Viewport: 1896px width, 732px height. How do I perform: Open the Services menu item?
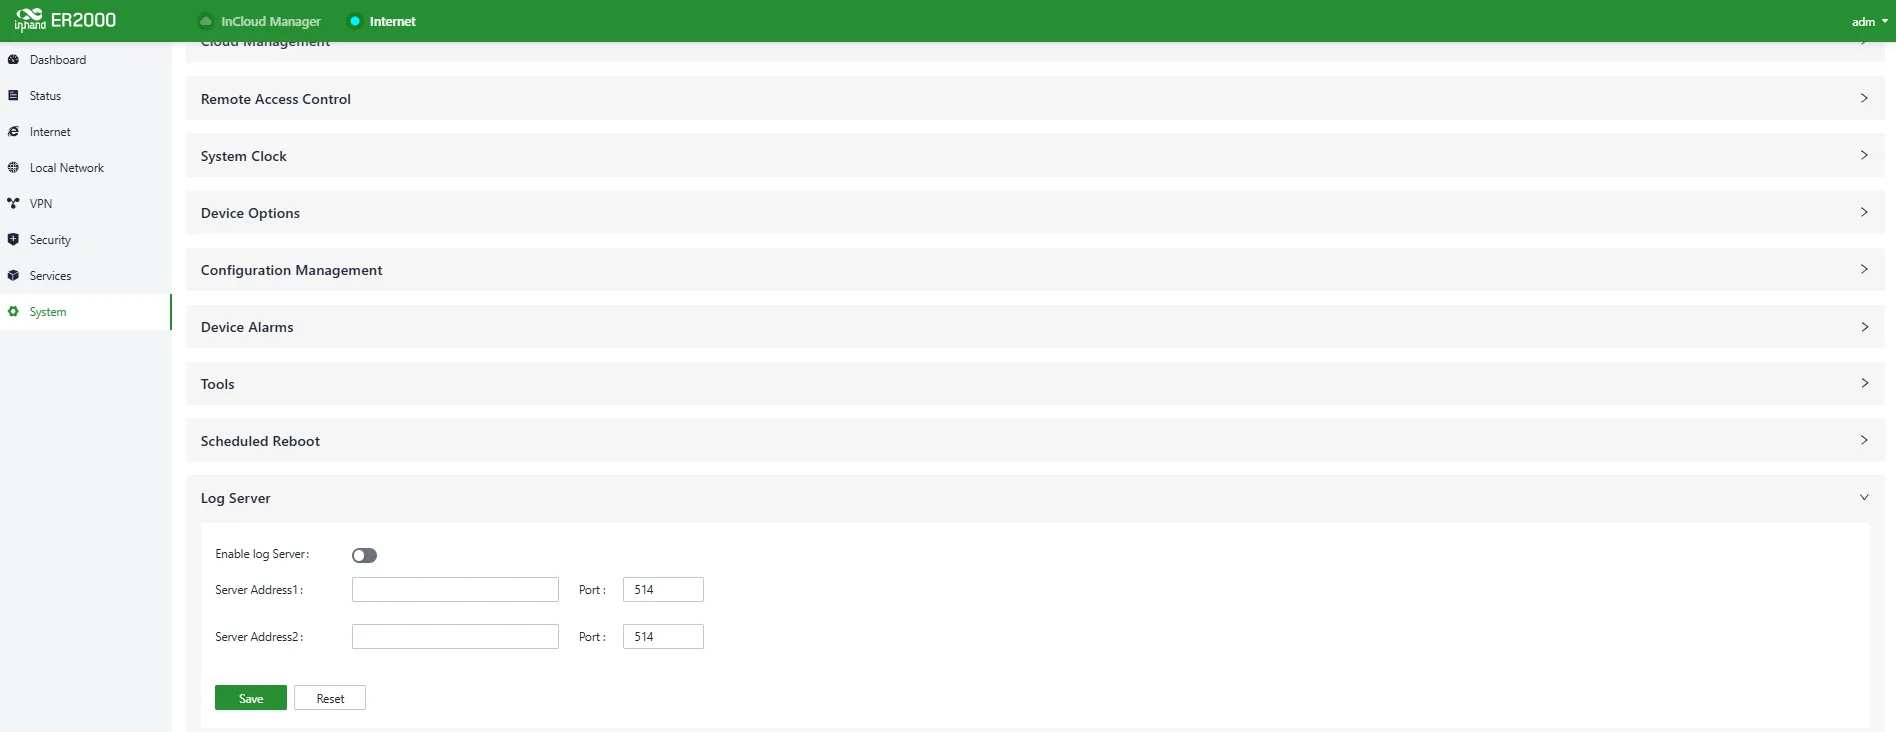pyautogui.click(x=86, y=276)
